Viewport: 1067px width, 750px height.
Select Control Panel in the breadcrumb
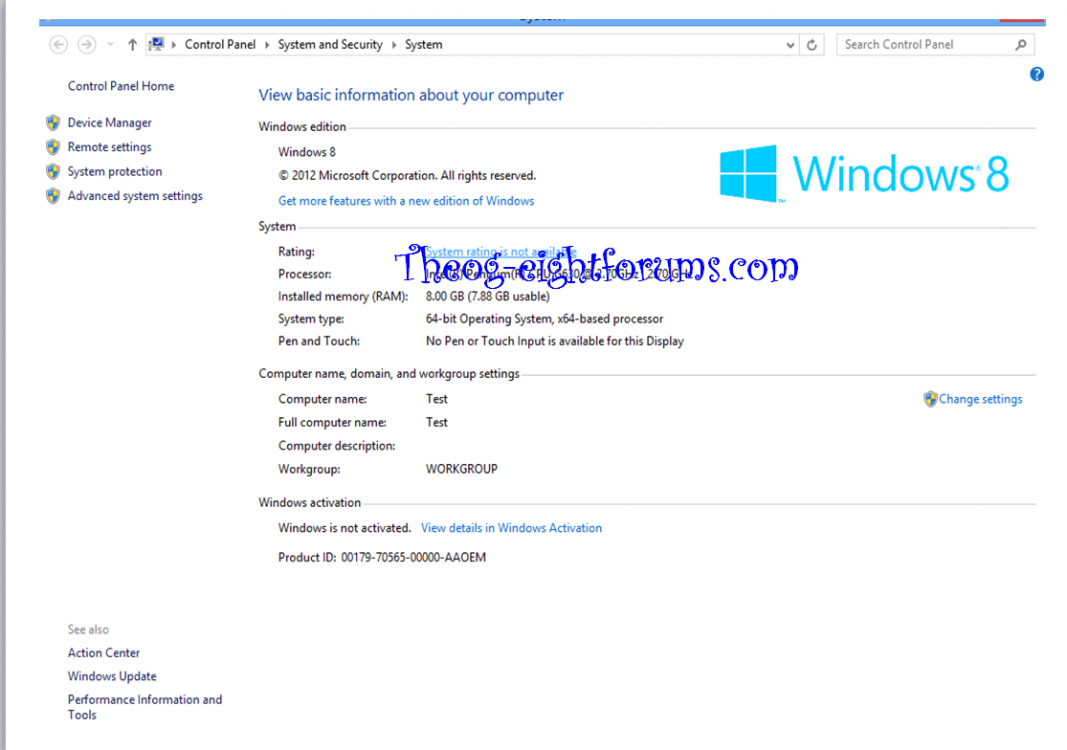220,45
